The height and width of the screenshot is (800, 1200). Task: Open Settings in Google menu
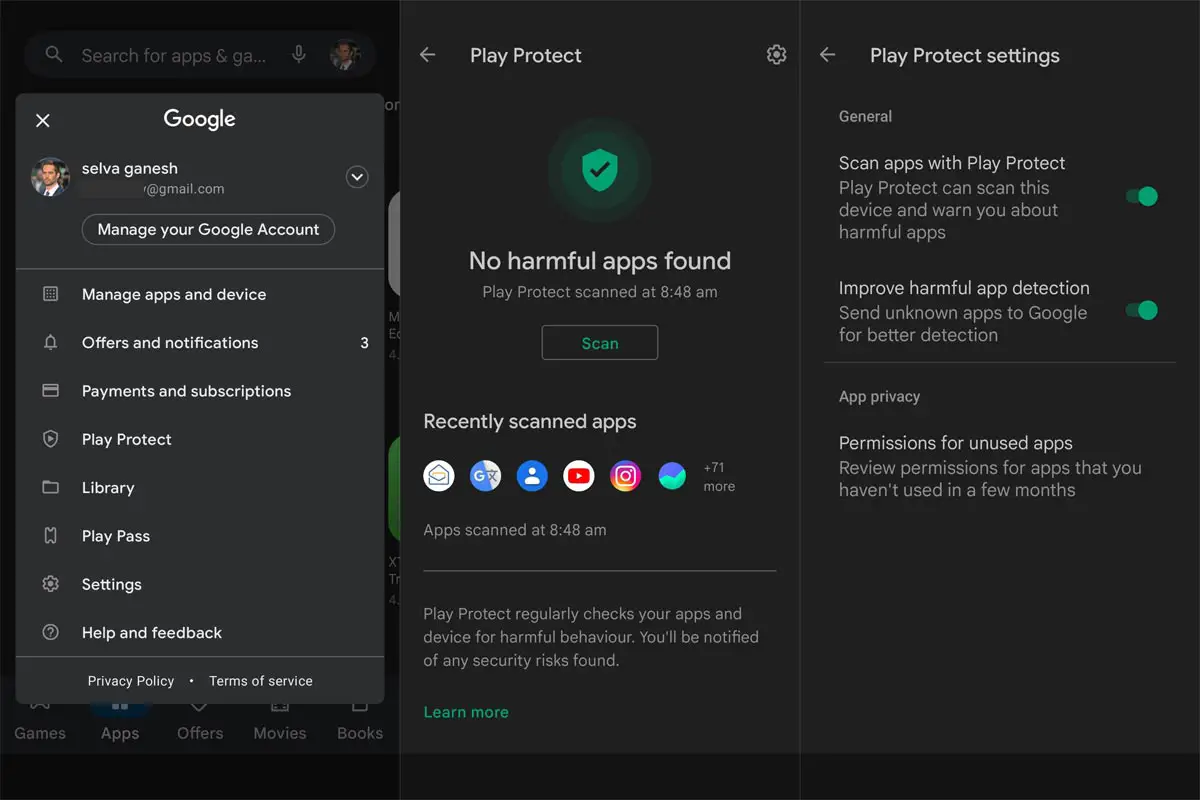coord(200,584)
